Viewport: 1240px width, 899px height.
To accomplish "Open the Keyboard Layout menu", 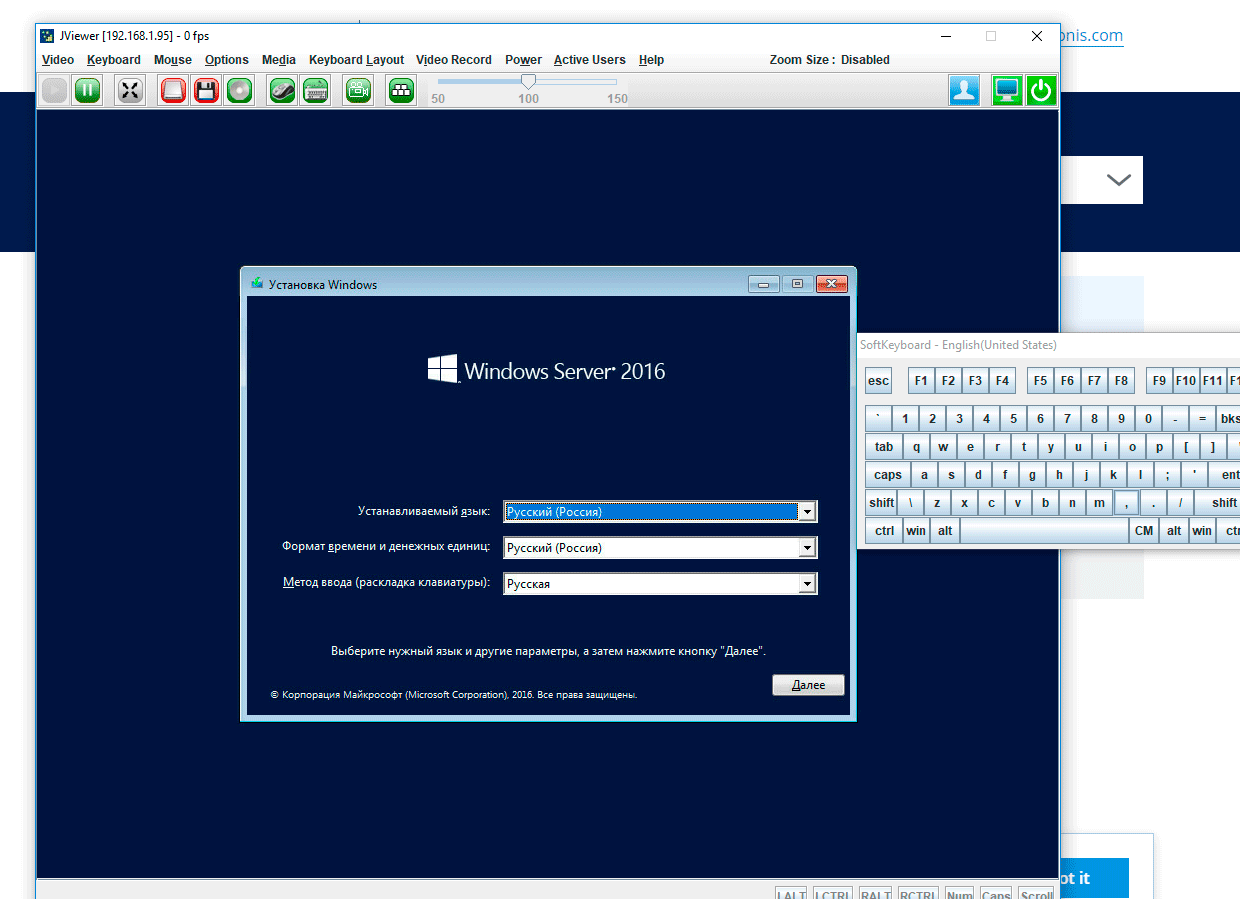I will point(357,60).
